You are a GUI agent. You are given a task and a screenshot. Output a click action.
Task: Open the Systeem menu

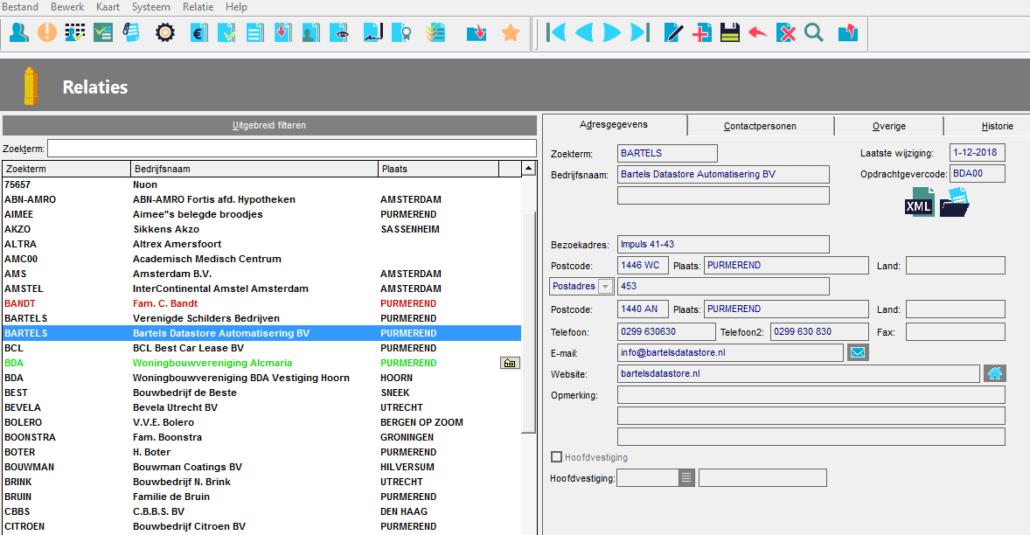[151, 7]
